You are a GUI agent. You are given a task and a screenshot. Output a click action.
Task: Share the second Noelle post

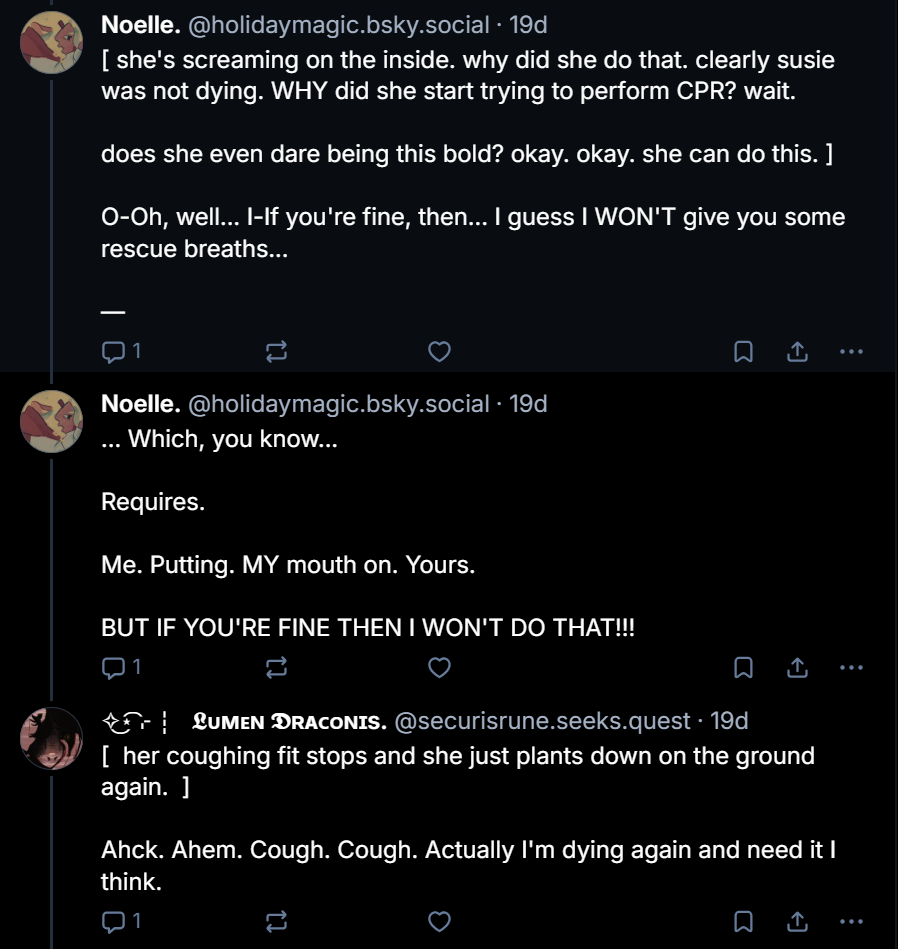click(797, 667)
